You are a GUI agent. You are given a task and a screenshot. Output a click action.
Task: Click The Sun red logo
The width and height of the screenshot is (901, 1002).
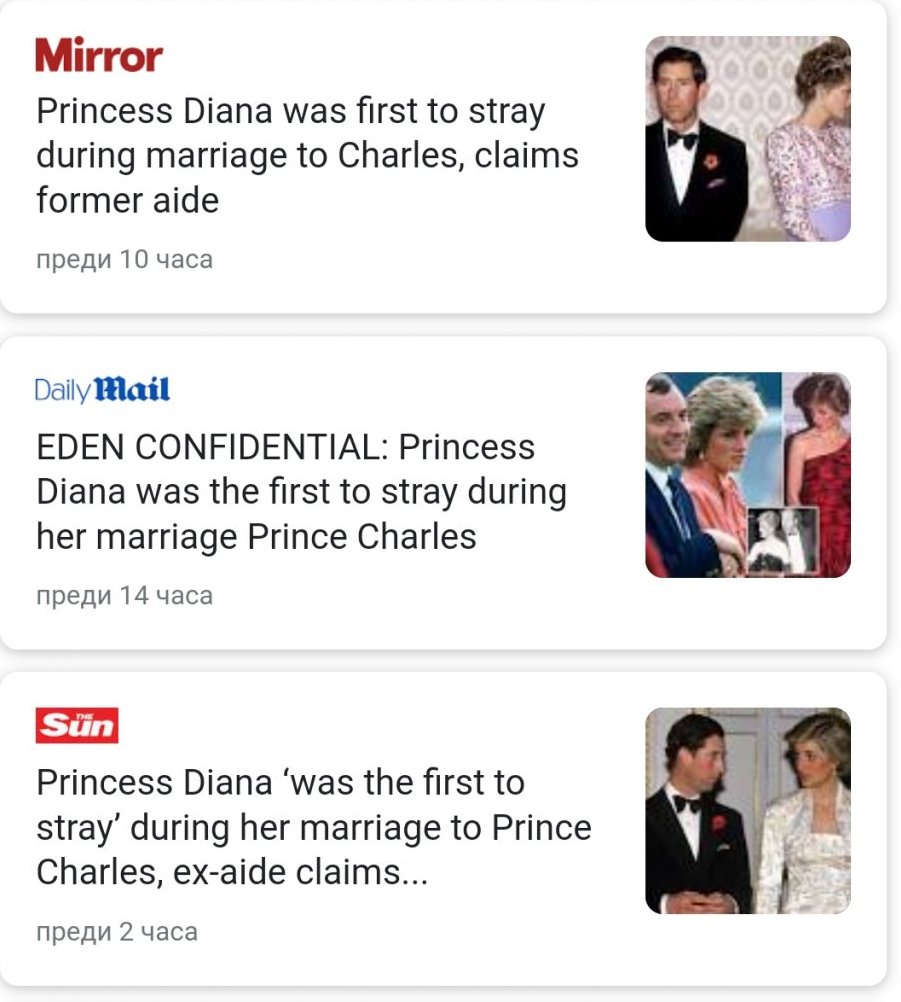pyautogui.click(x=77, y=725)
